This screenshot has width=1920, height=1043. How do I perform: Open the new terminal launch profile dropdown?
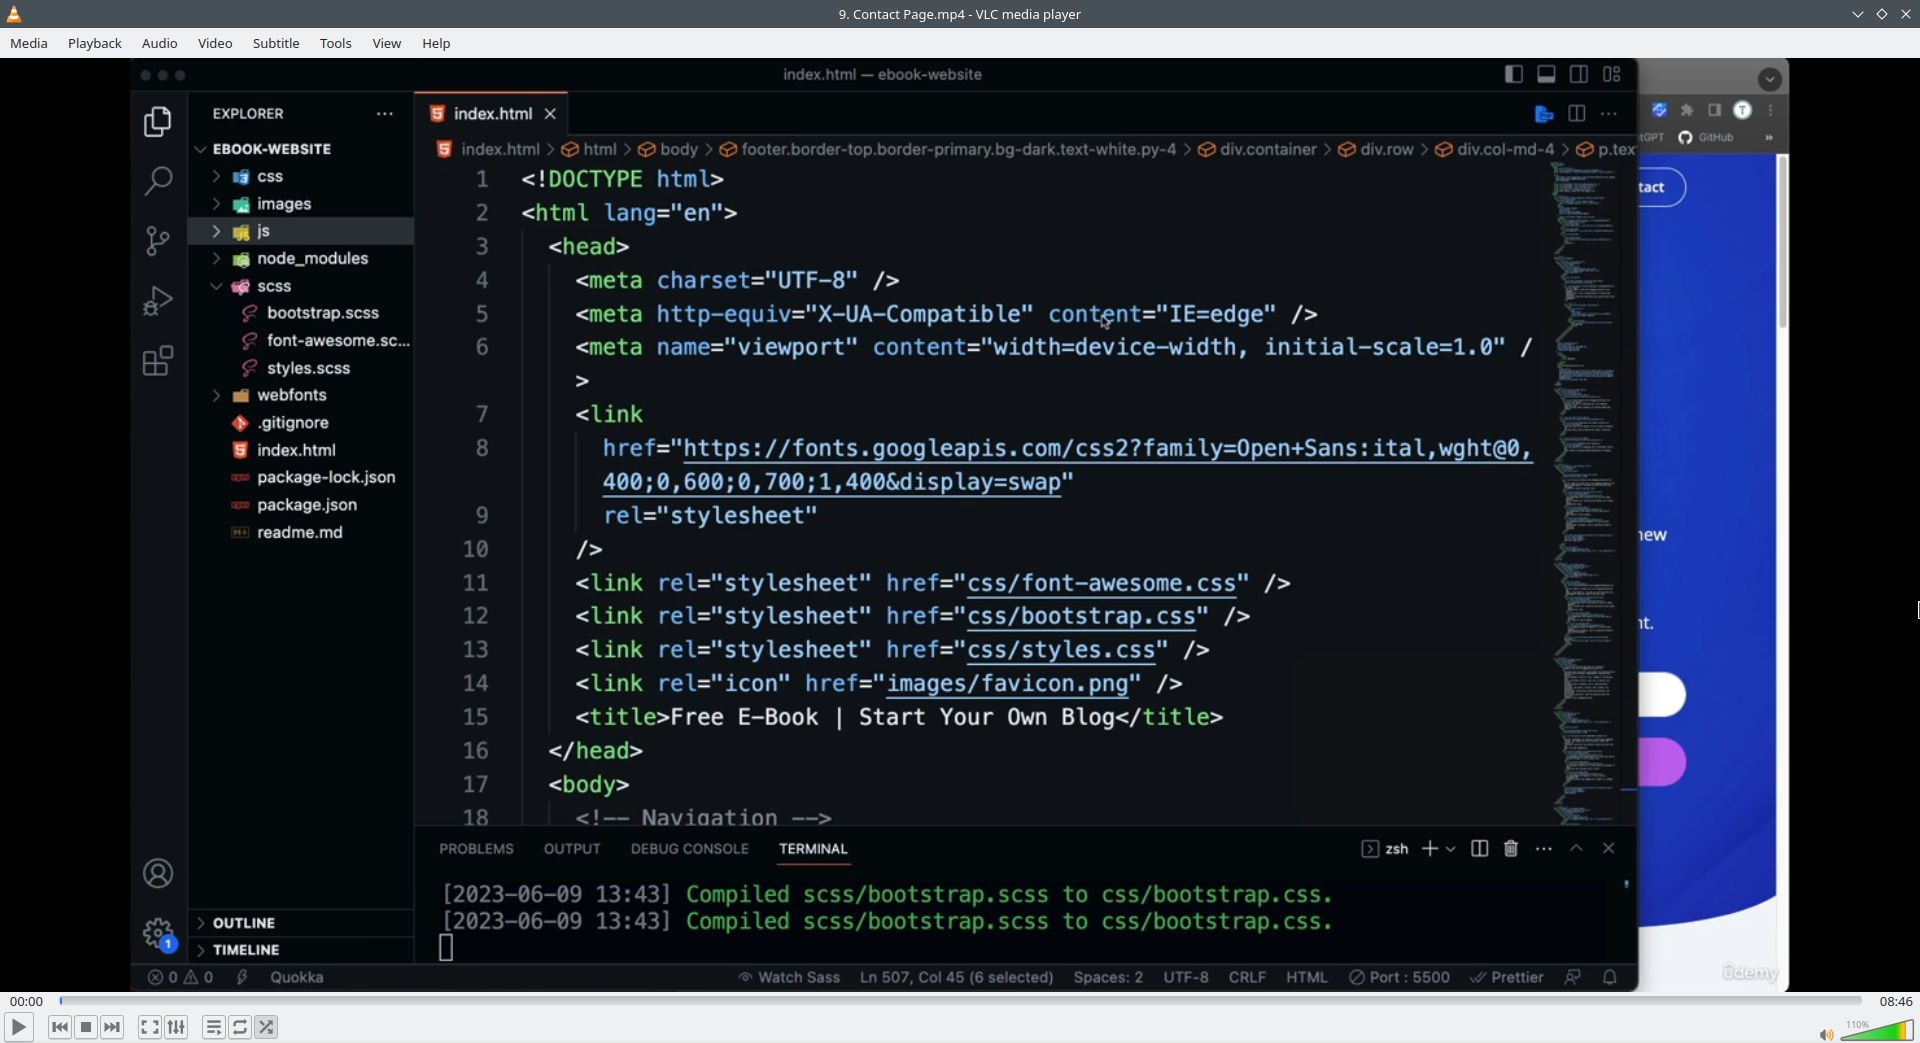[1451, 849]
